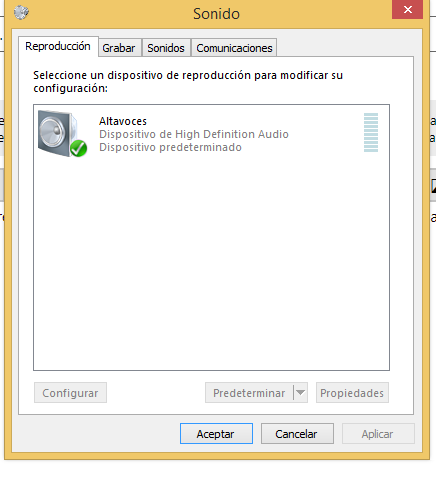Select the Reproducción tab

click(58, 46)
